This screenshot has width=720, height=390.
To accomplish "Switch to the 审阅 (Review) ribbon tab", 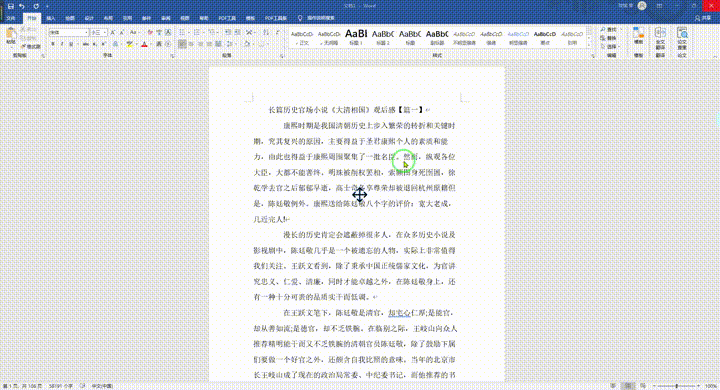I will pos(166,18).
